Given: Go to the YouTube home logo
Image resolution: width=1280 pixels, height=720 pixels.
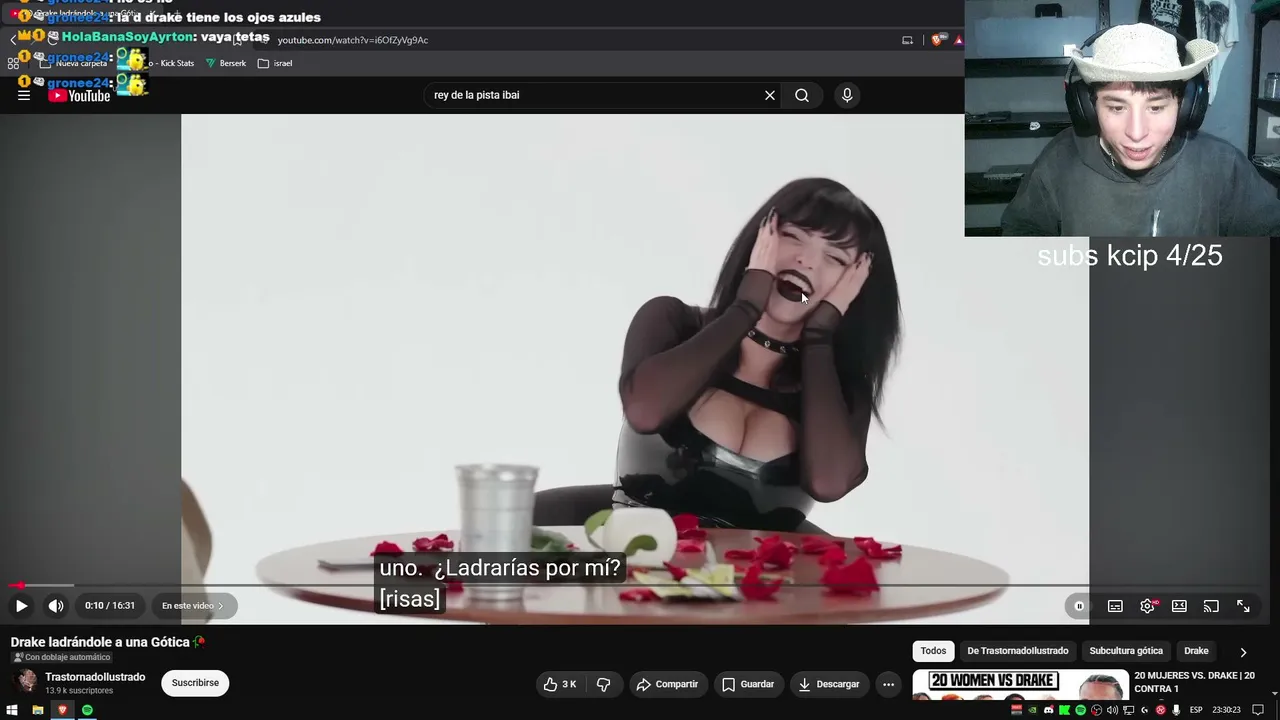Looking at the screenshot, I should (x=79, y=96).
